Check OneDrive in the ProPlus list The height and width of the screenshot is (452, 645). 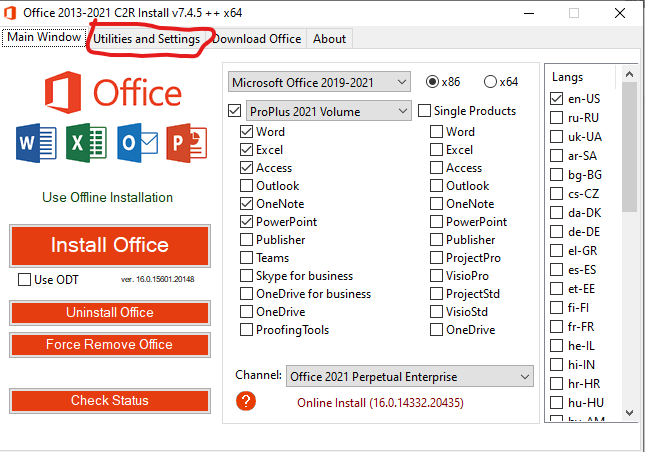(246, 312)
